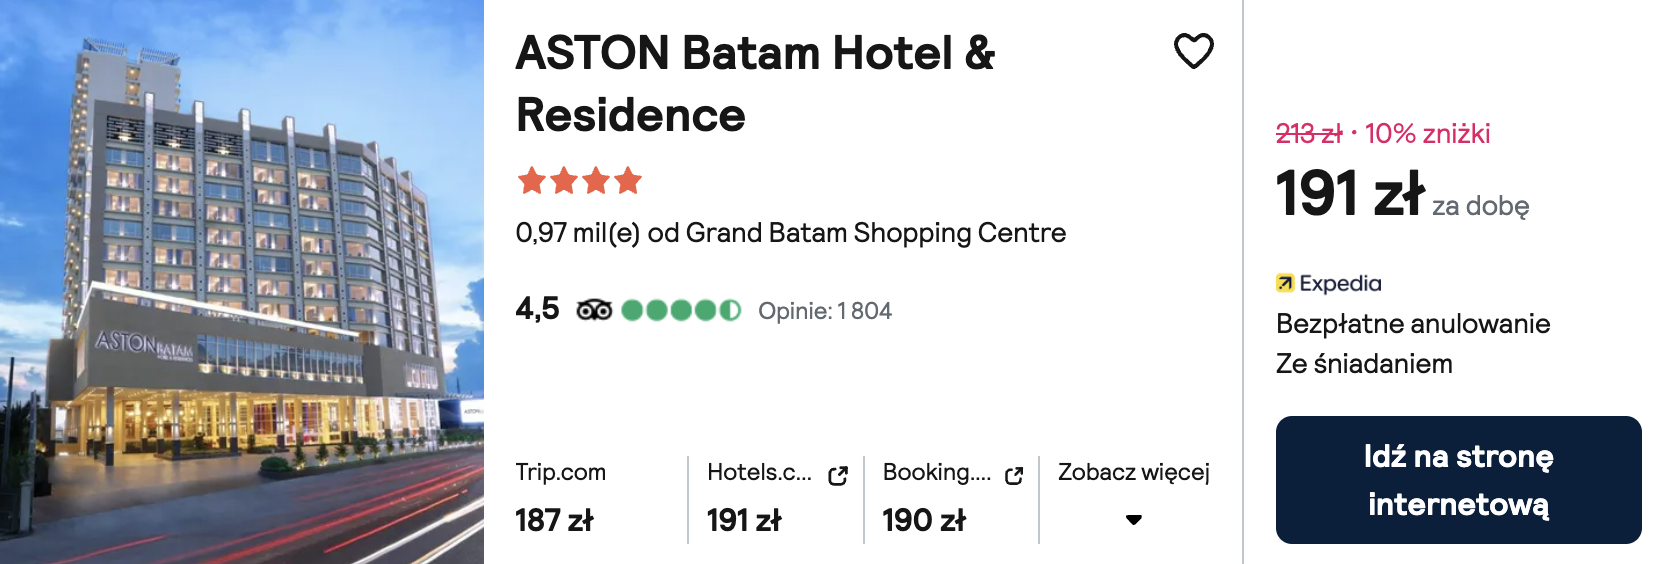This screenshot has height=564, width=1656.
Task: Select the Hotels.com 191 zł offer
Action: (x=777, y=497)
